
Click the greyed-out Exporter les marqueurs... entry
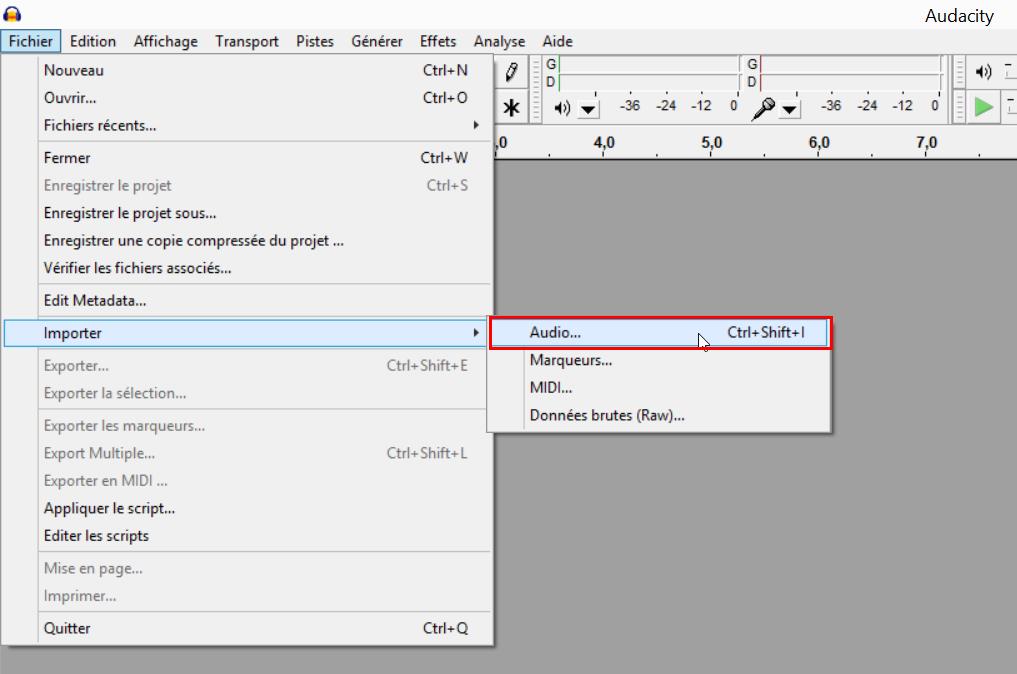pos(247,426)
